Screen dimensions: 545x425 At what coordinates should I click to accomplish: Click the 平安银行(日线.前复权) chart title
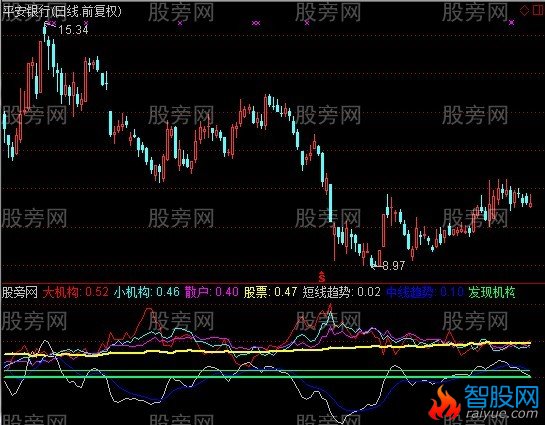62,12
